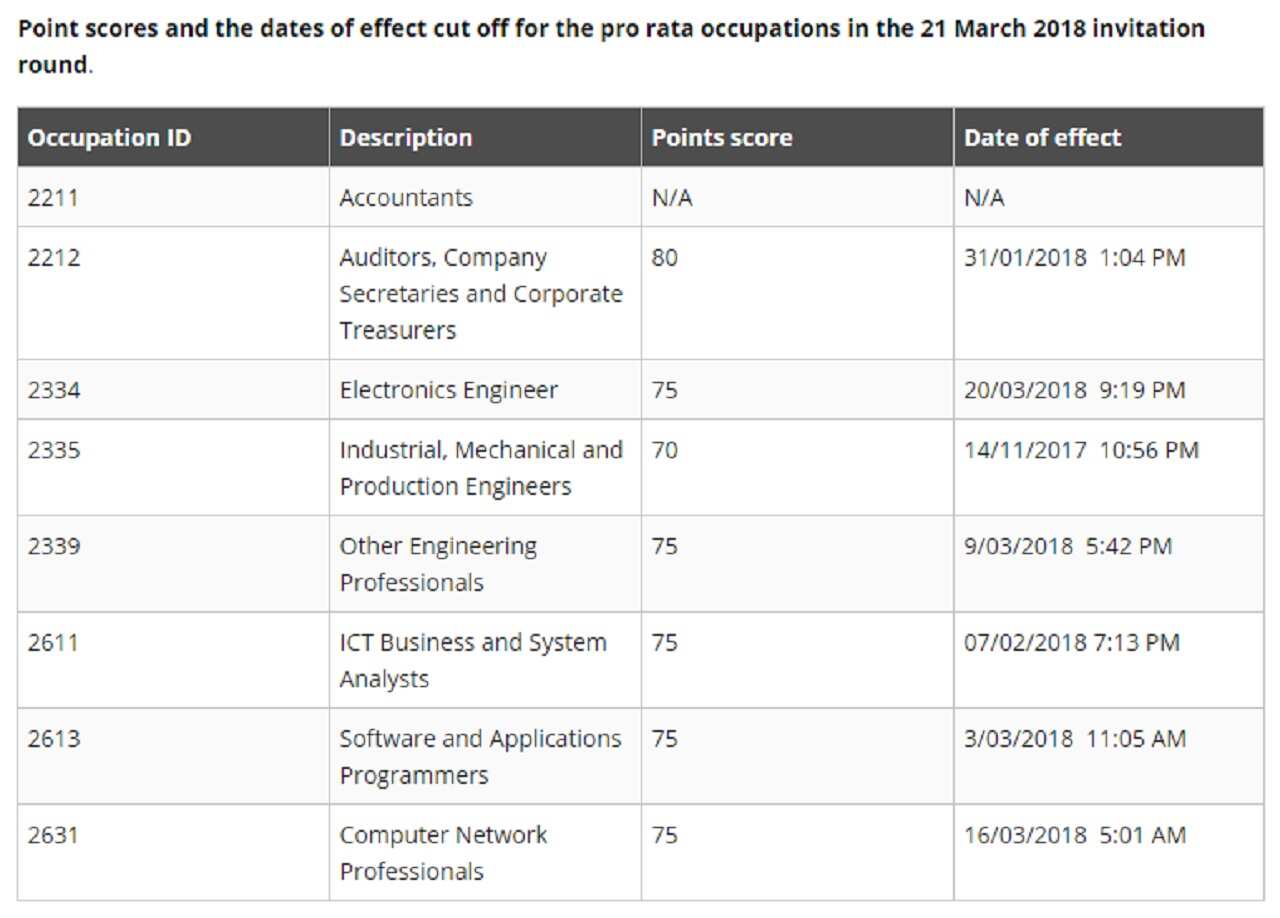Click the Accountants description cell
The height and width of the screenshot is (918, 1280).
pyautogui.click(x=406, y=198)
